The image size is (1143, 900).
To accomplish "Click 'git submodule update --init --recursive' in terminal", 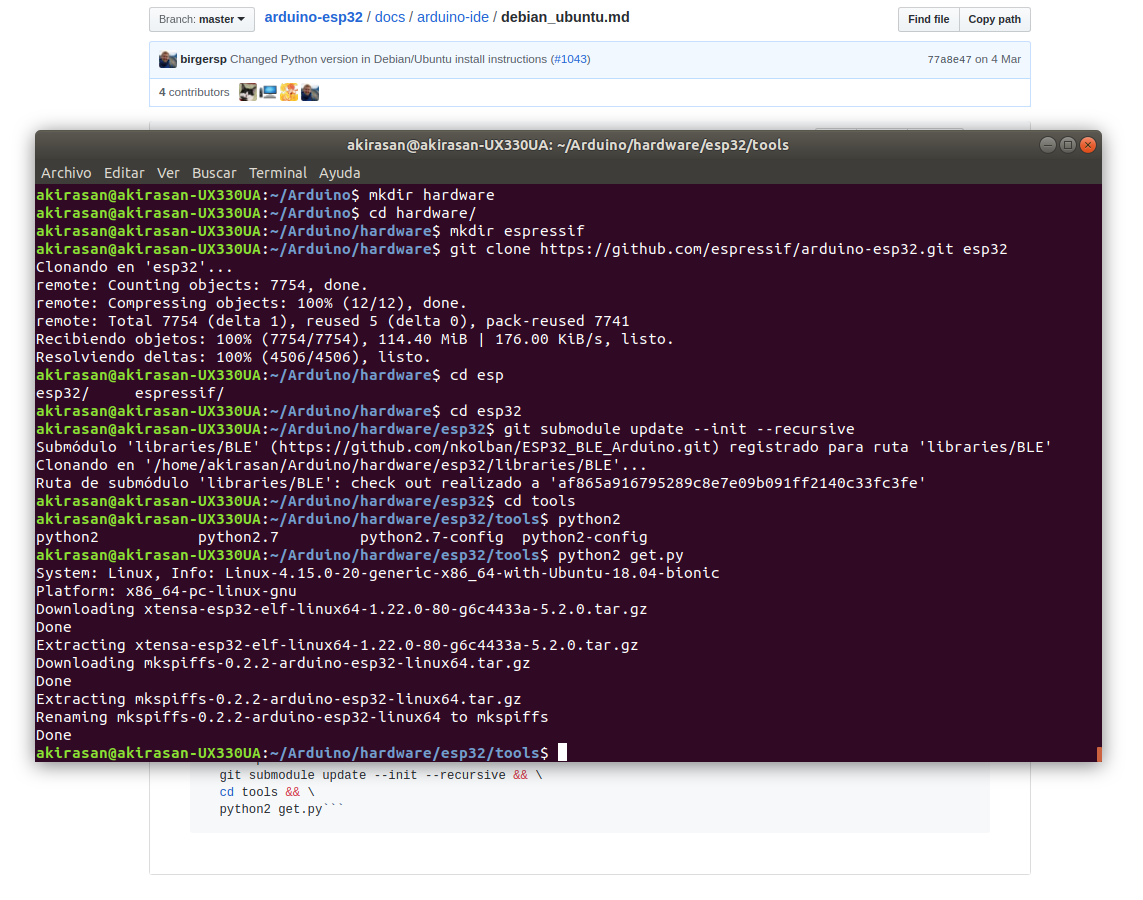I will tap(679, 429).
